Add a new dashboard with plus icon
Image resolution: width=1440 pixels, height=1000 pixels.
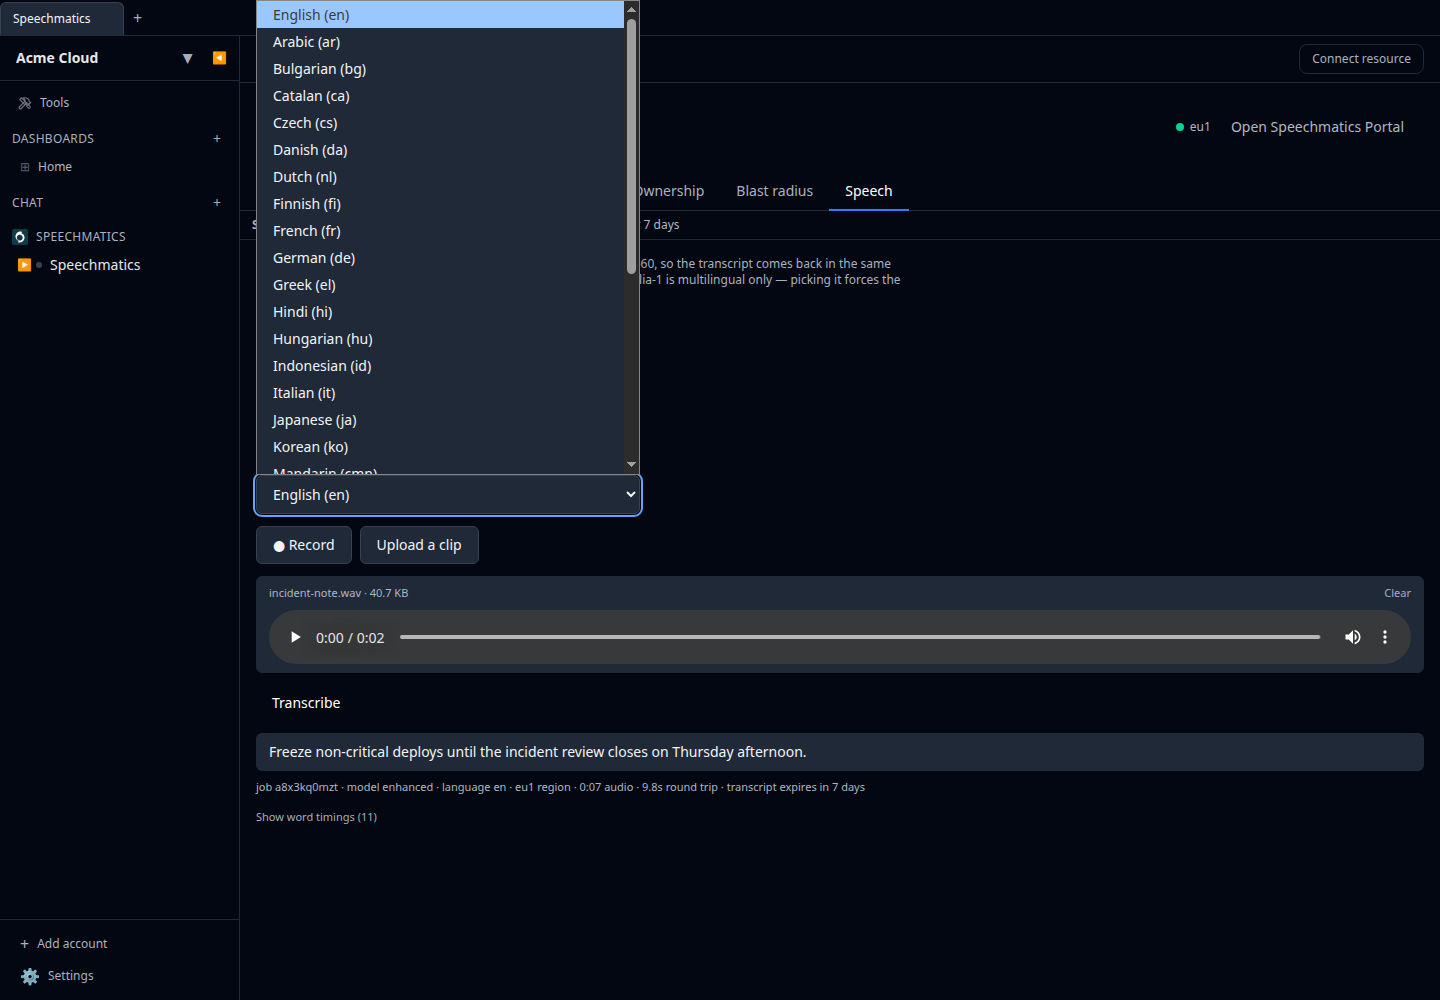[x=217, y=139]
